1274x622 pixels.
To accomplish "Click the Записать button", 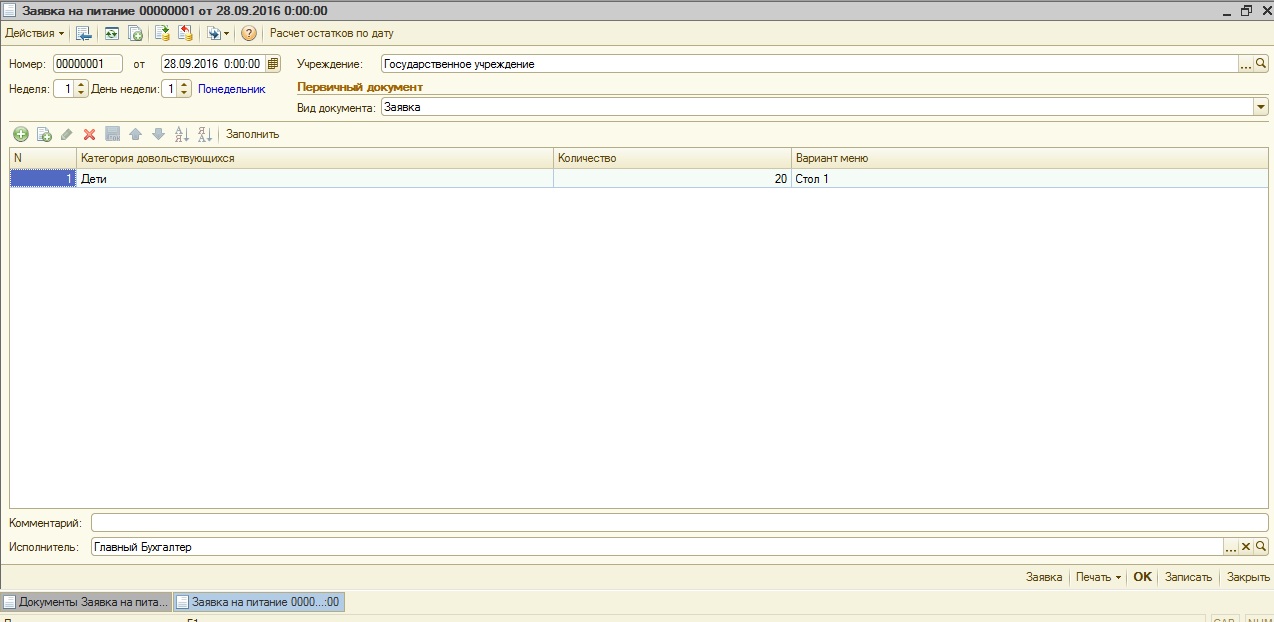I will point(1188,577).
